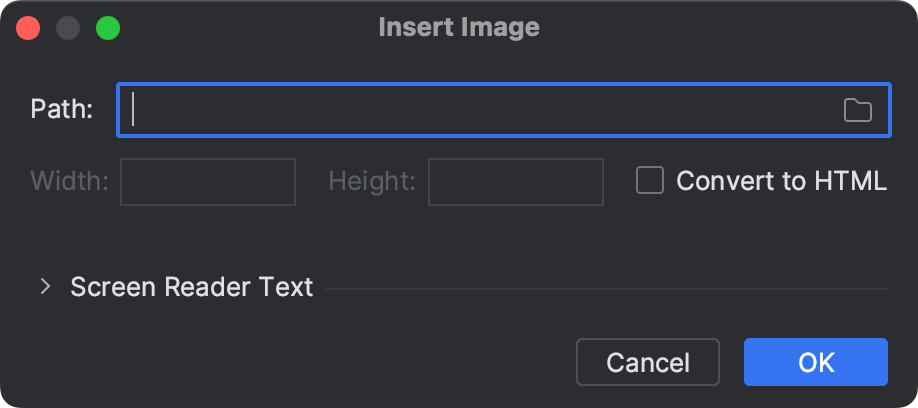Click the Width label
This screenshot has height=408, width=918.
click(69, 181)
